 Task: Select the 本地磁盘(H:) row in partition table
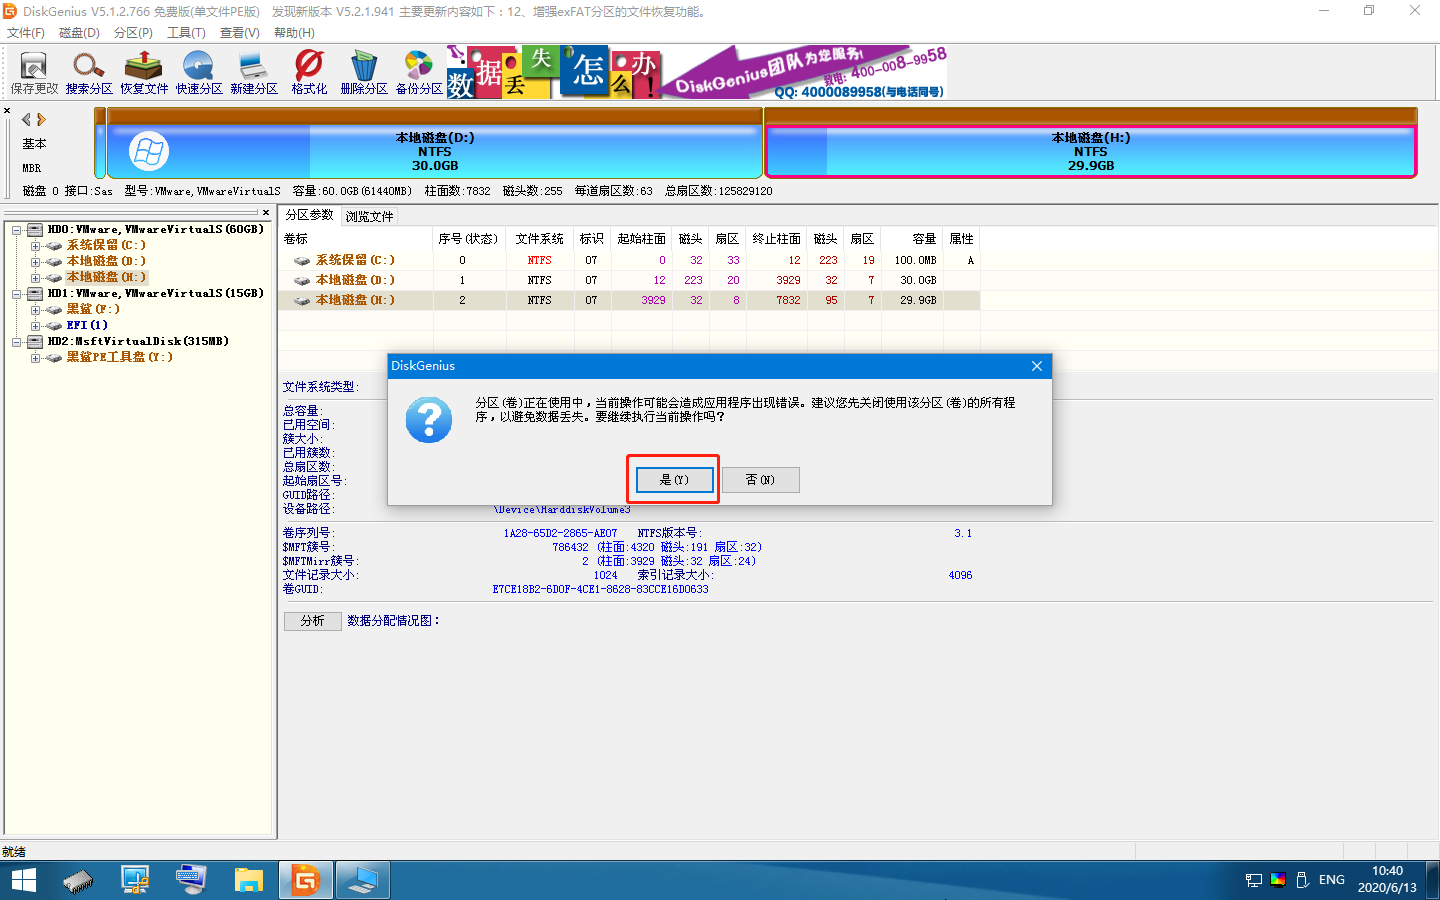point(629,300)
